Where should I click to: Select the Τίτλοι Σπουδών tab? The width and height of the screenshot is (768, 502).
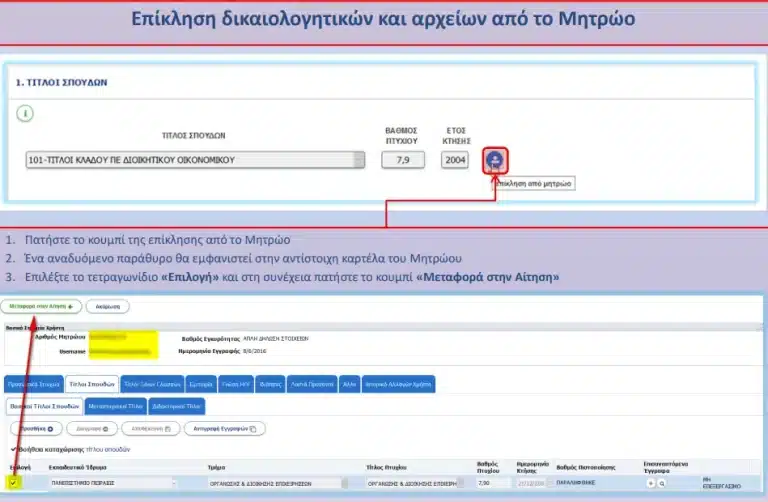[x=92, y=384]
